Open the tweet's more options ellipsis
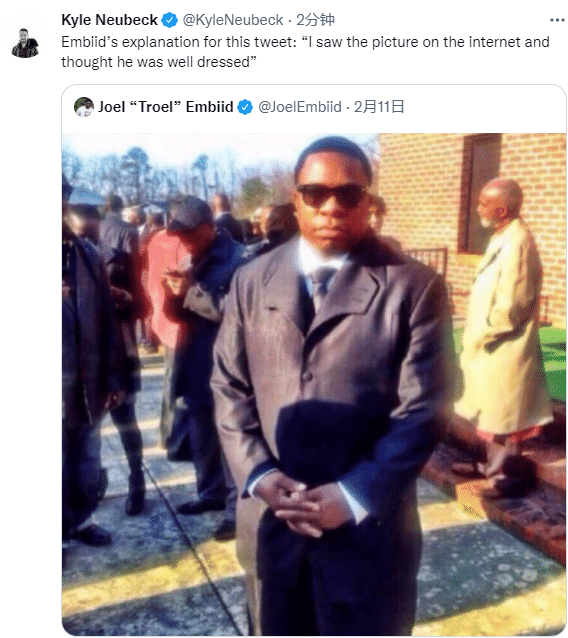The height and width of the screenshot is (638, 568). [557, 20]
